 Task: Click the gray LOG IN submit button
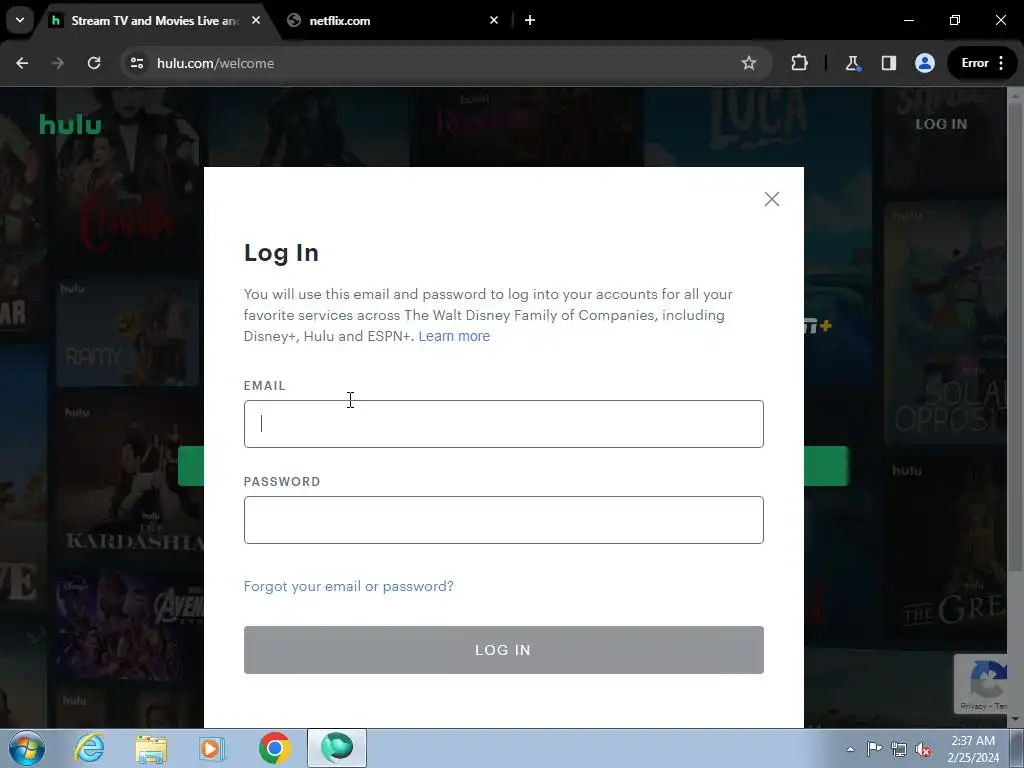(x=504, y=650)
